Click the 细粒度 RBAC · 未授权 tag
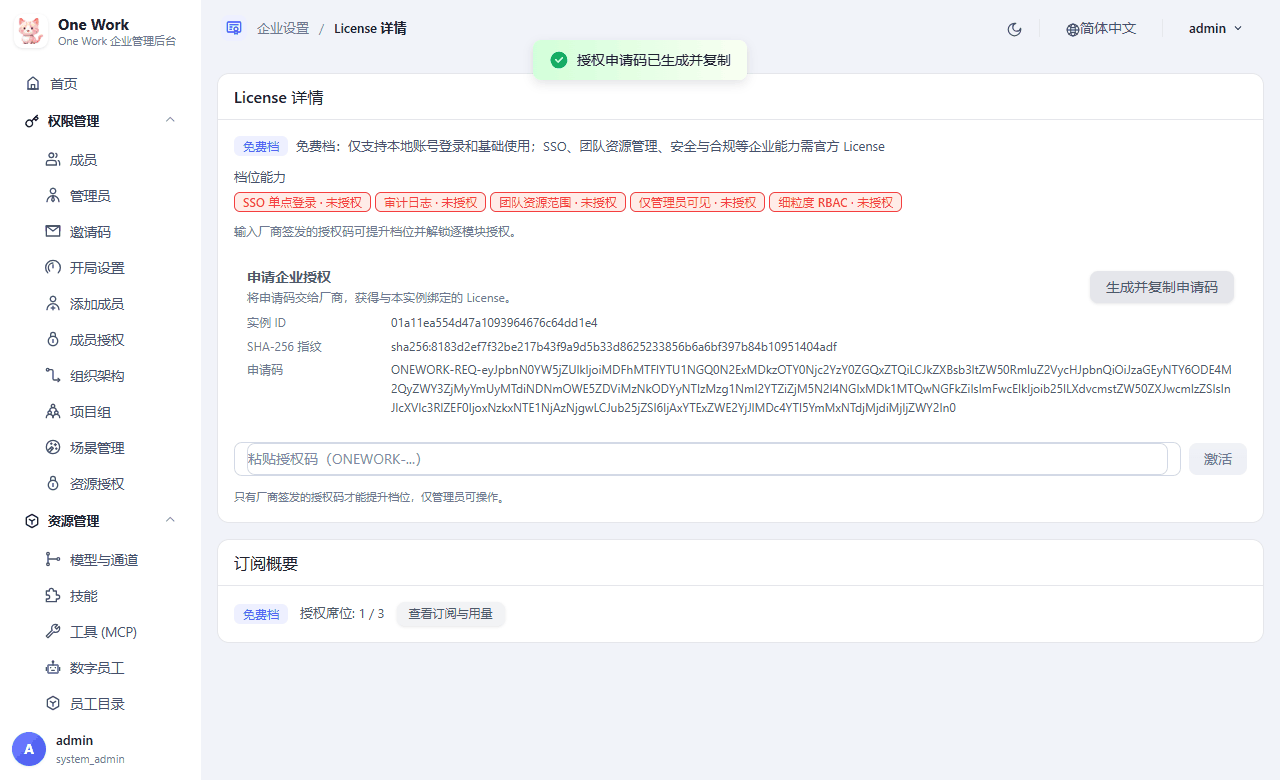The width and height of the screenshot is (1280, 780). click(x=836, y=202)
